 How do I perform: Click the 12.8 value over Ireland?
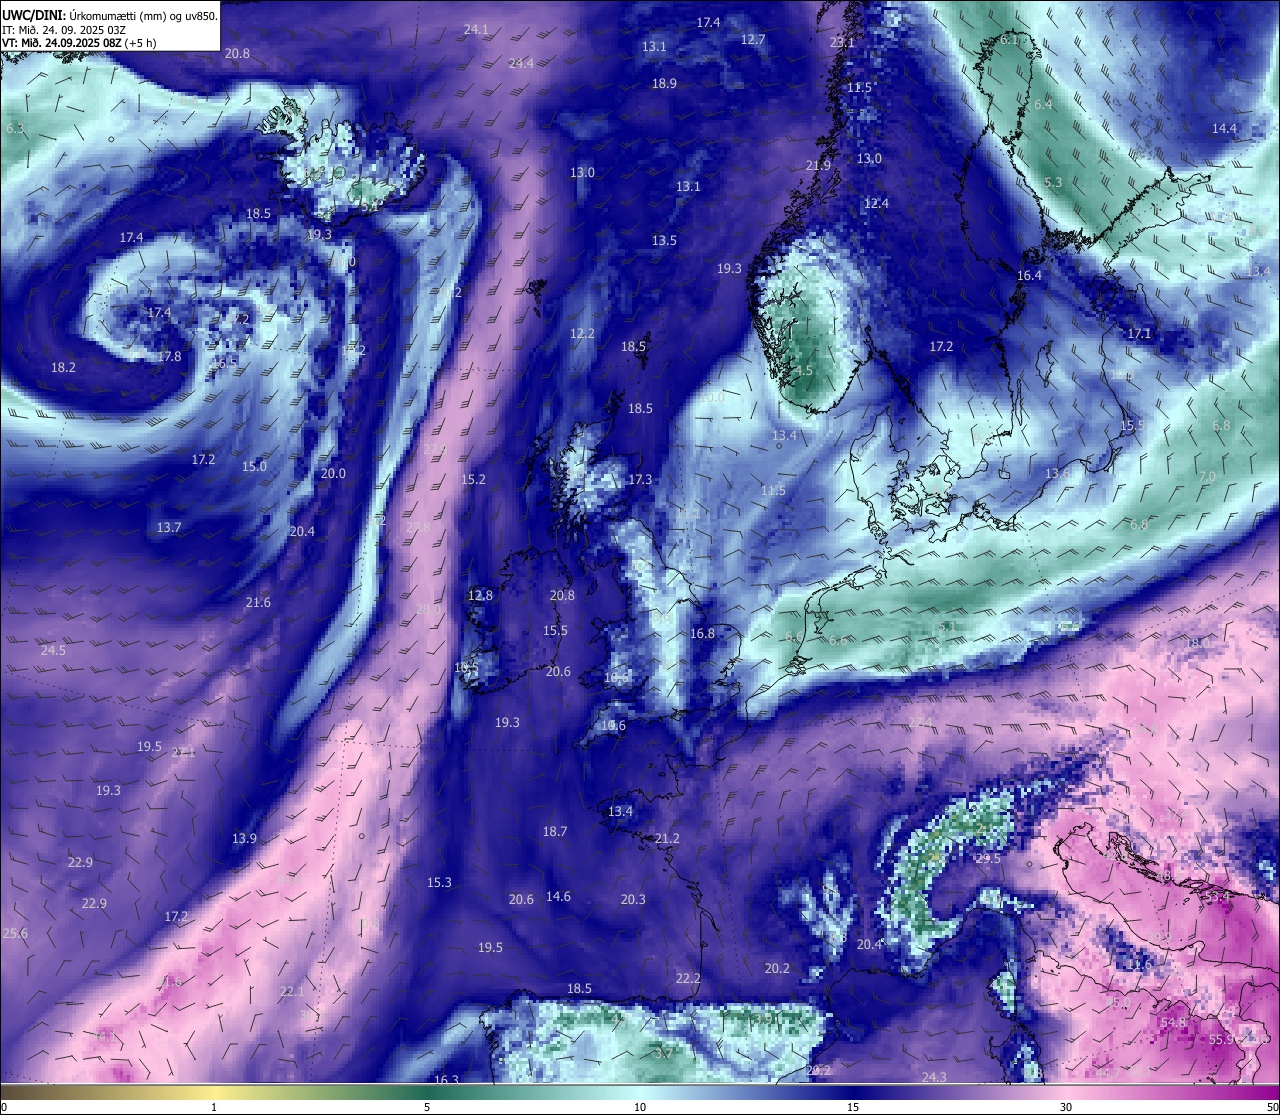click(x=480, y=596)
